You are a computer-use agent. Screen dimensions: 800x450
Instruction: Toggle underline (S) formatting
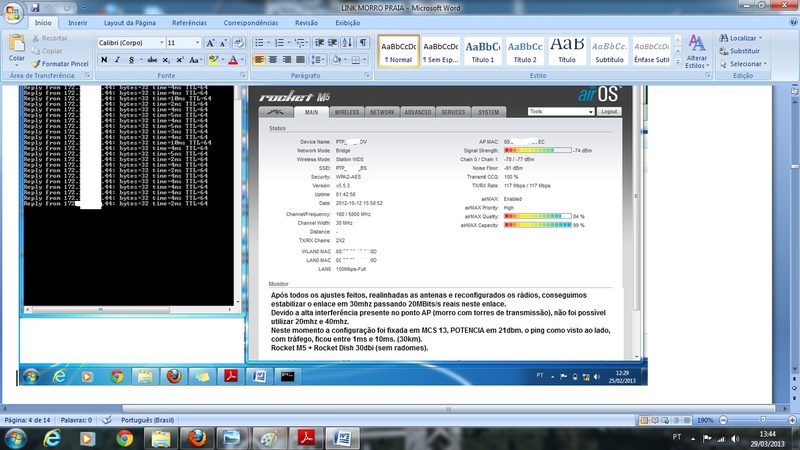pyautogui.click(x=131, y=60)
